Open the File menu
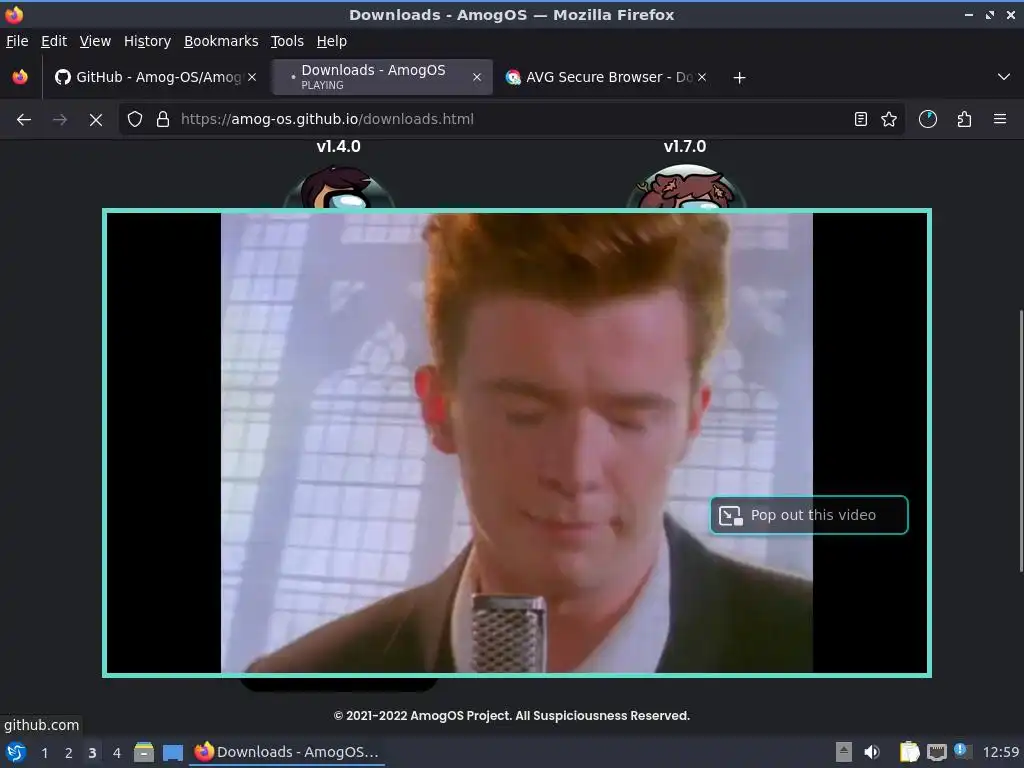This screenshot has height=768, width=1024. [x=17, y=41]
